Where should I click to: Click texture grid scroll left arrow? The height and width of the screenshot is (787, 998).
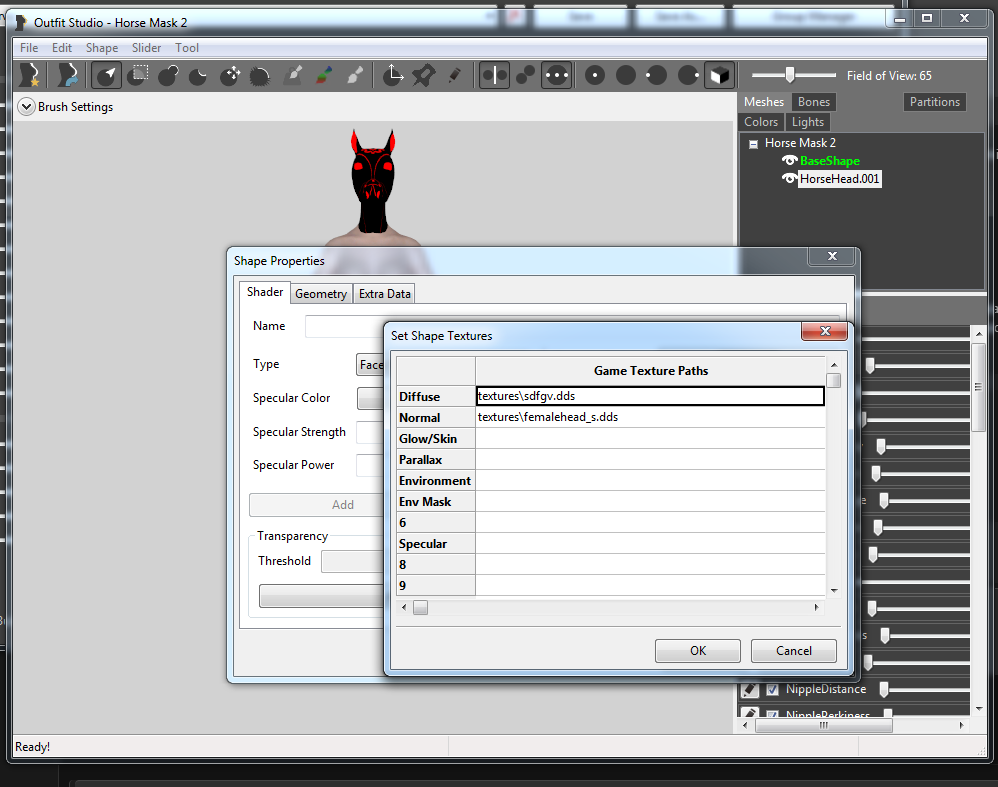coord(404,607)
